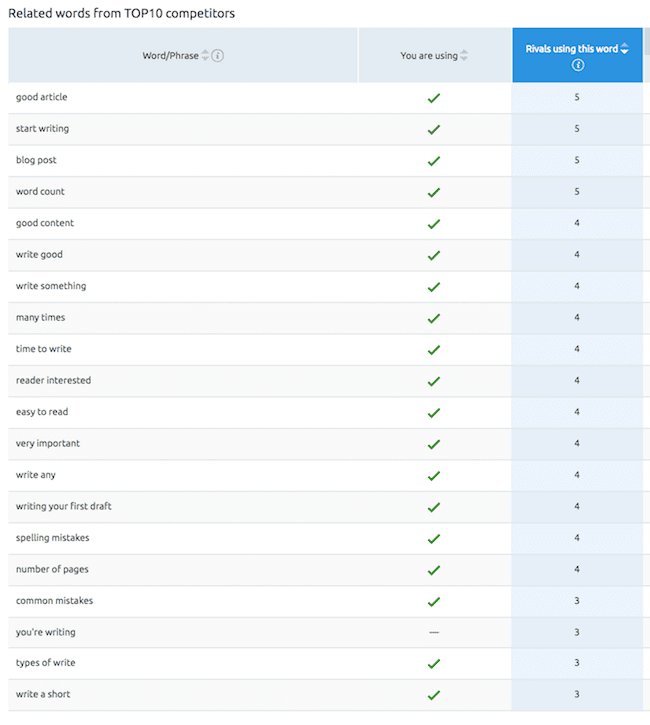Image resolution: width=650 pixels, height=725 pixels.
Task: Select the phrase 'common mistakes'
Action: [54, 600]
